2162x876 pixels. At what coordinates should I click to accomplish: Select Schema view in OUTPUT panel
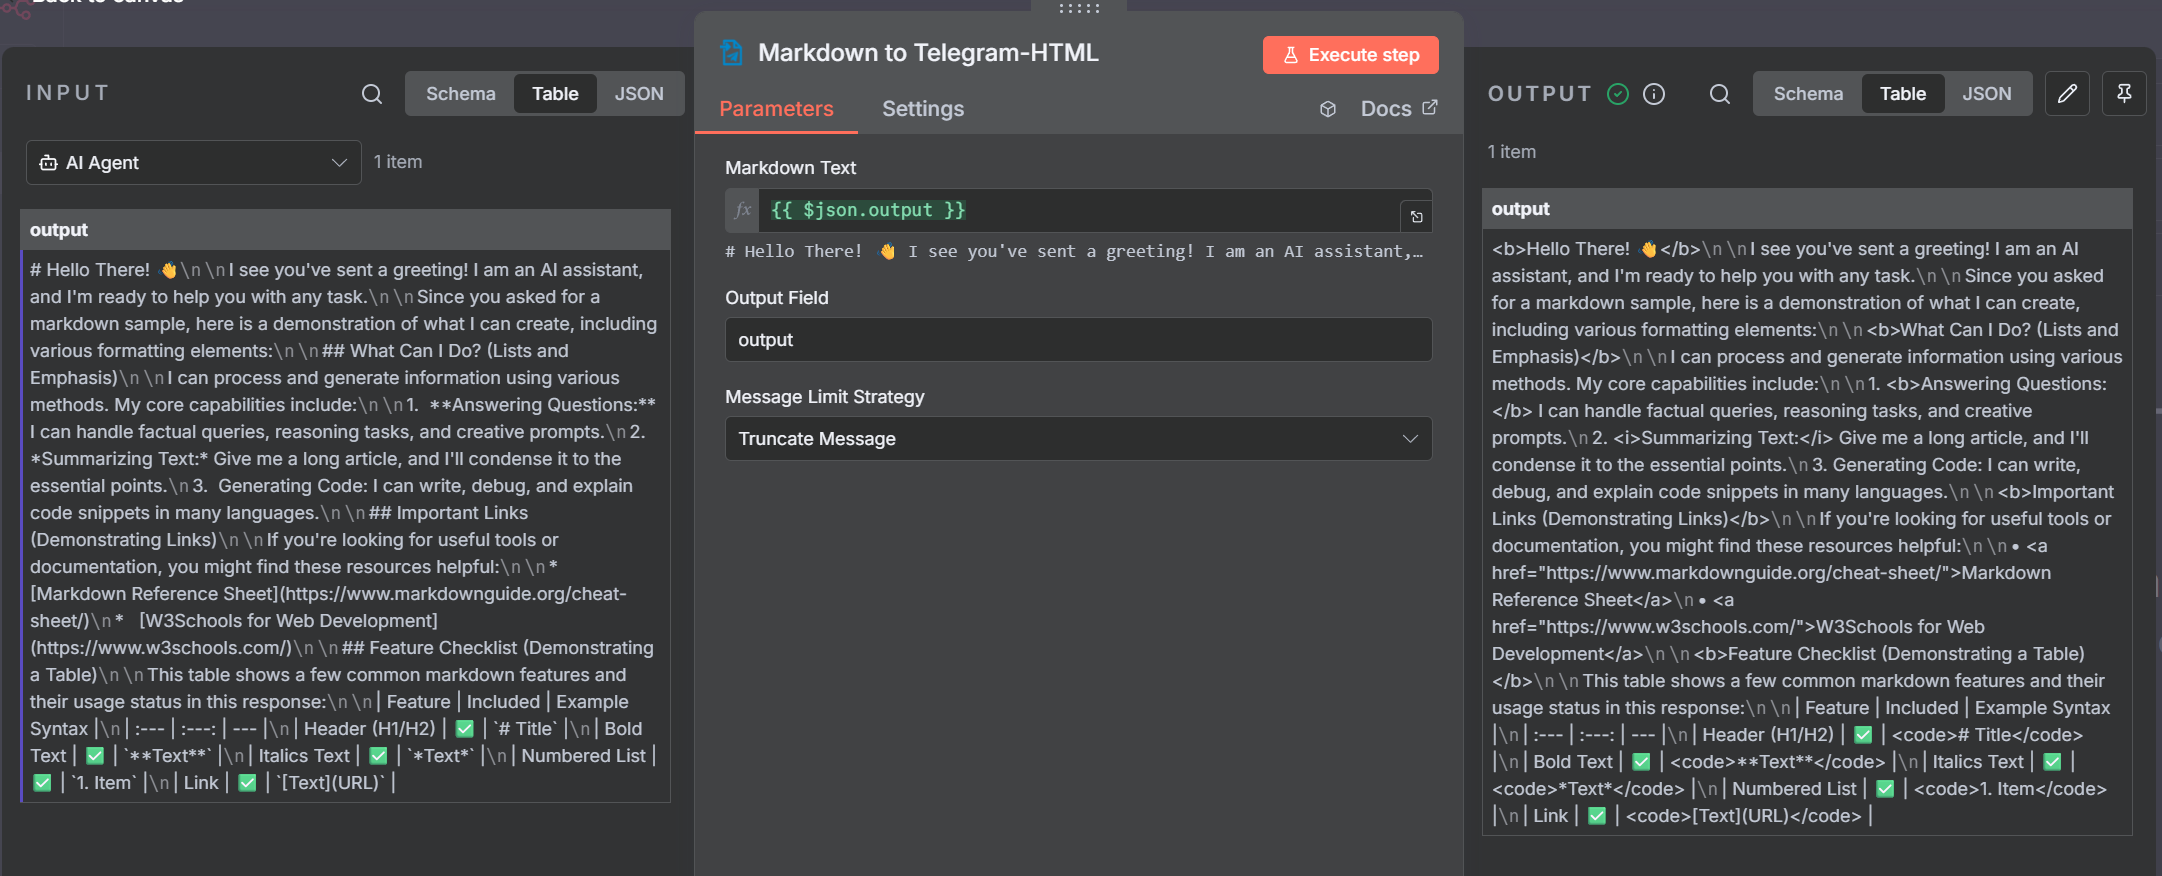(1808, 94)
